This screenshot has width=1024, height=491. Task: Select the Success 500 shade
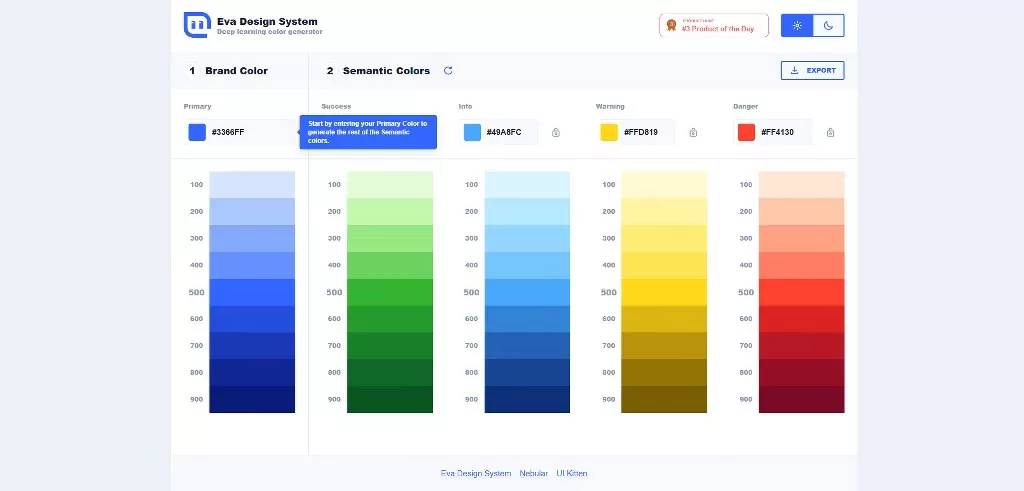(x=390, y=293)
